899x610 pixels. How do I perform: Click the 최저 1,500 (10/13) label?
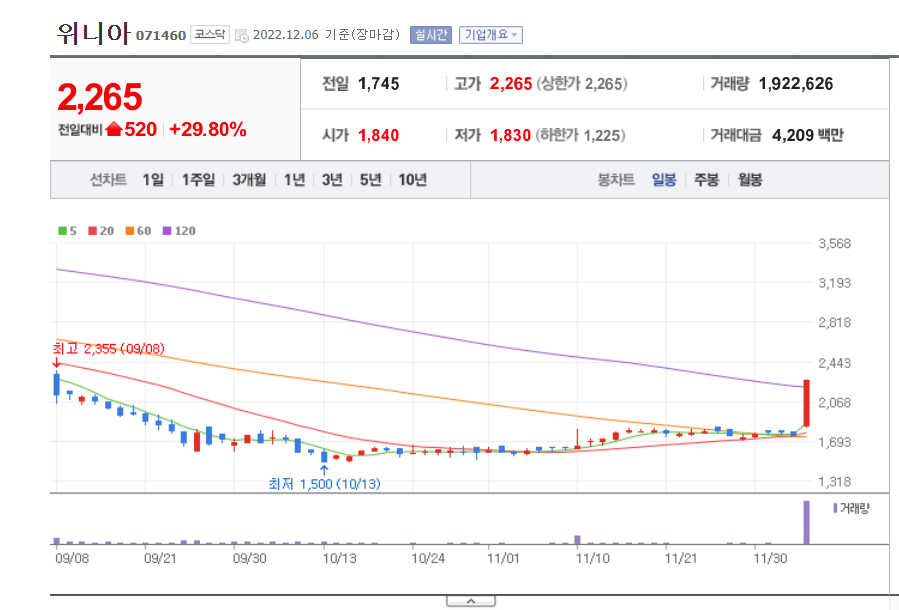point(325,484)
